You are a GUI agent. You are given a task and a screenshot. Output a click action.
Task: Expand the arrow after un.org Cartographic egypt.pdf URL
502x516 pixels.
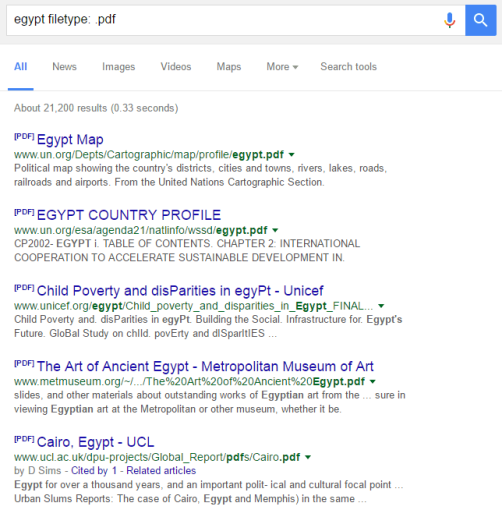coord(292,155)
